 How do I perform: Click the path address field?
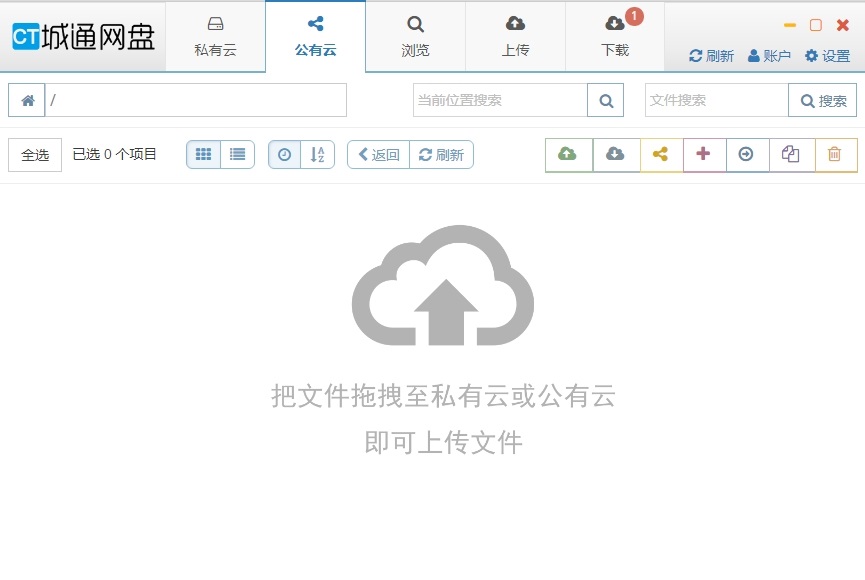pyautogui.click(x=196, y=100)
